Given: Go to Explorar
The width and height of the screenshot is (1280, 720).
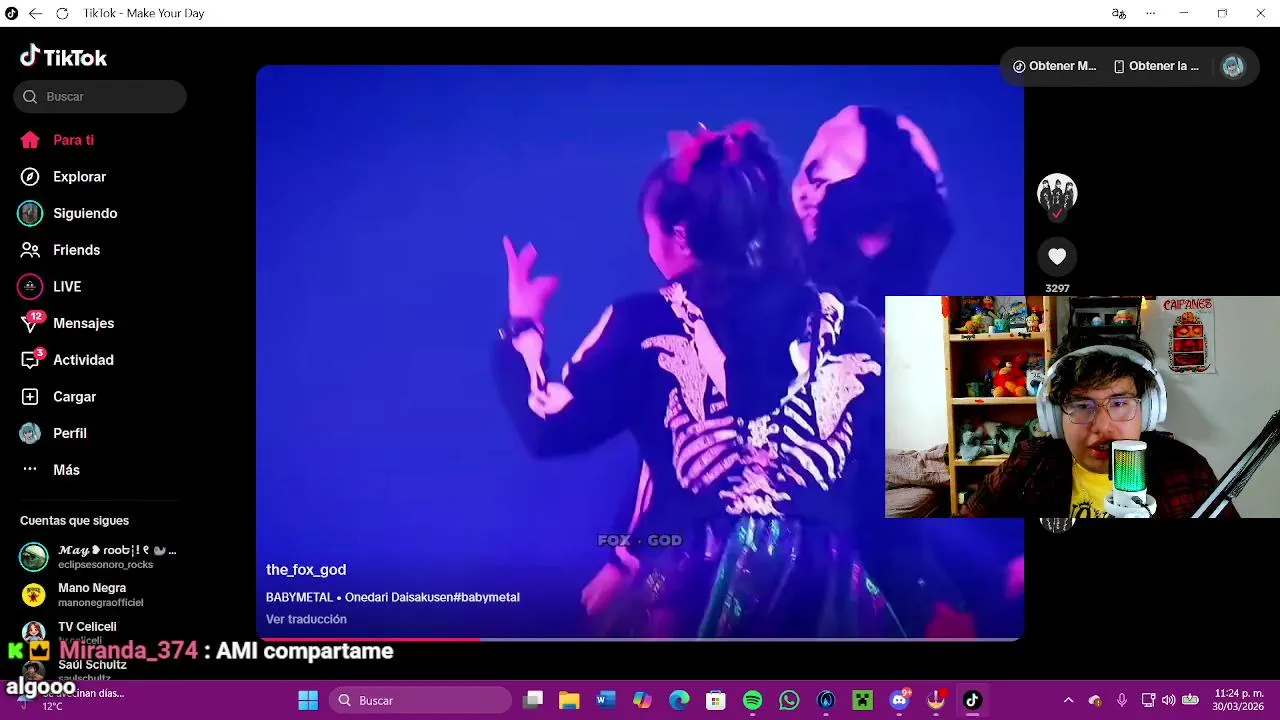Looking at the screenshot, I should pos(79,177).
